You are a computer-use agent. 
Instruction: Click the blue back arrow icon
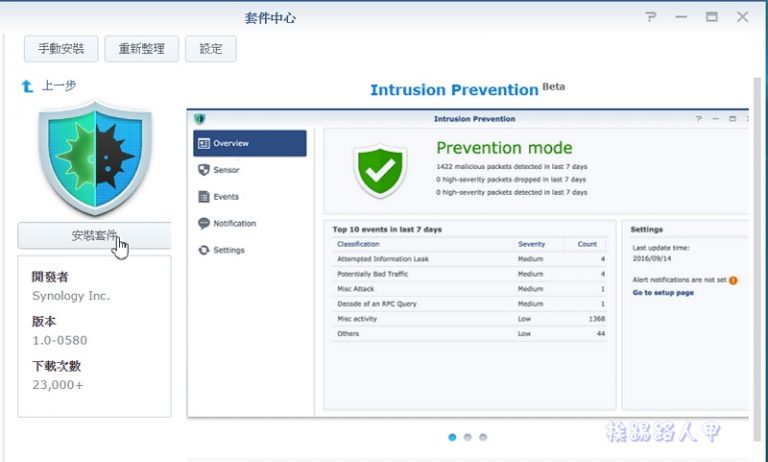point(28,87)
